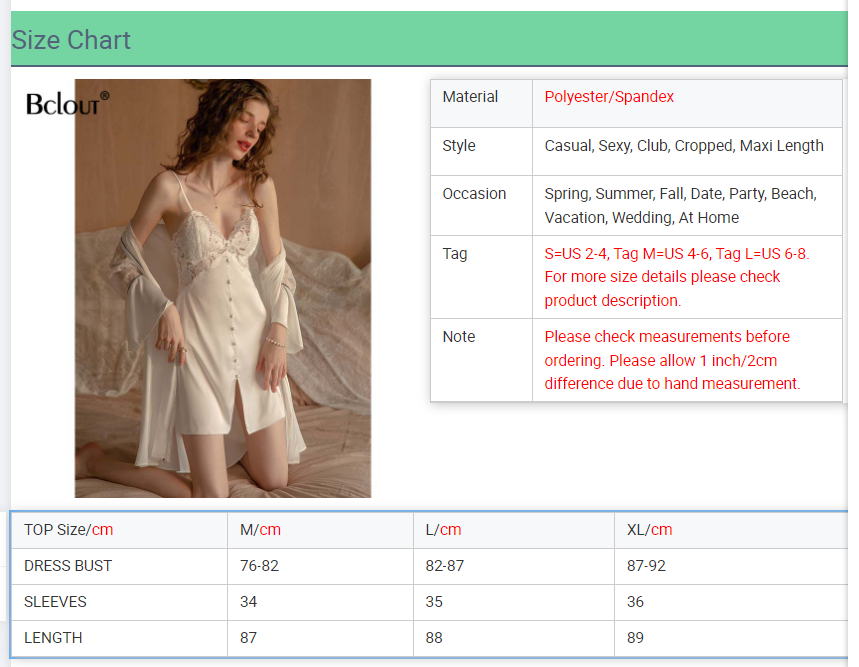Click the Bclout brand logo

tap(67, 104)
